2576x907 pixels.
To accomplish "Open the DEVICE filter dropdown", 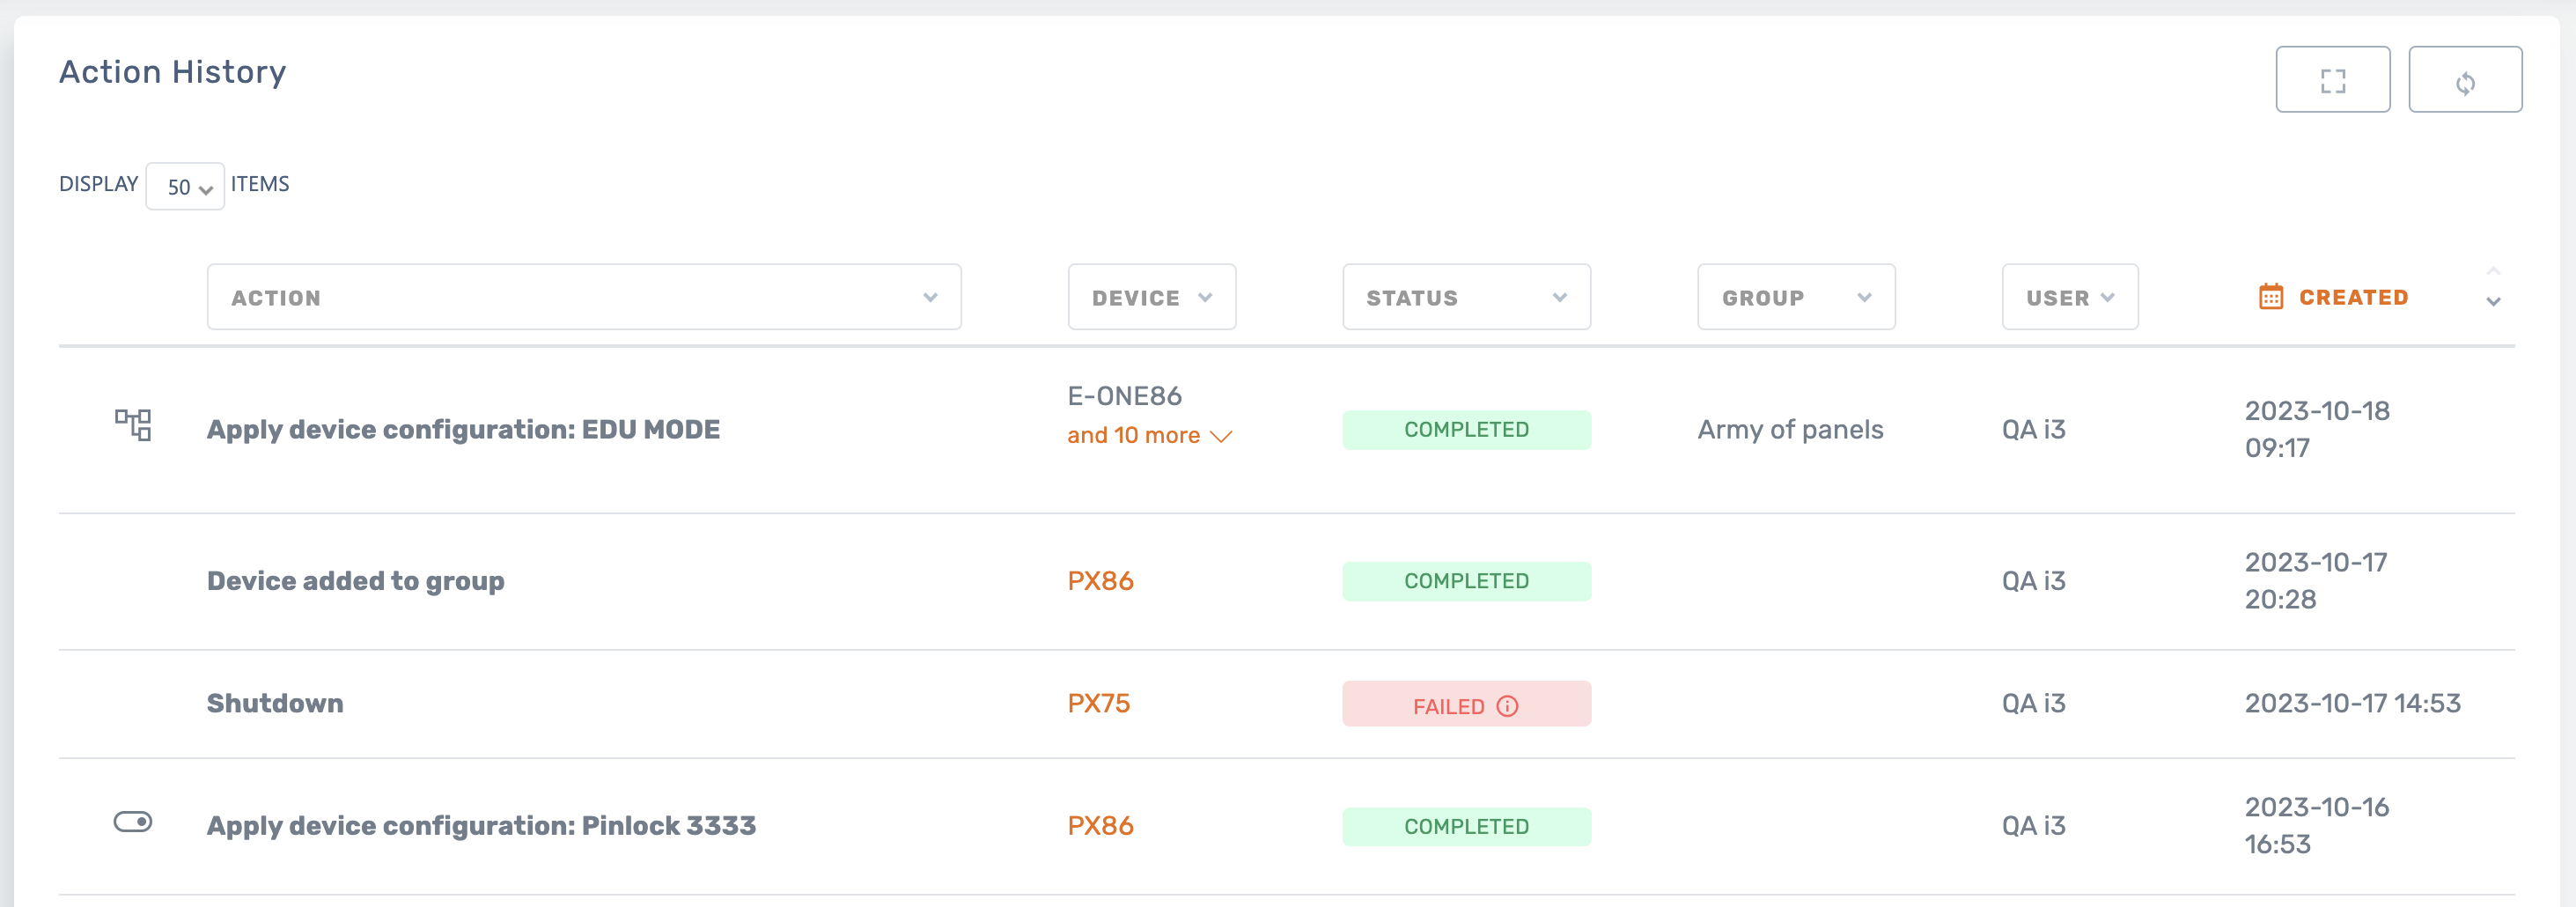I will 1151,297.
